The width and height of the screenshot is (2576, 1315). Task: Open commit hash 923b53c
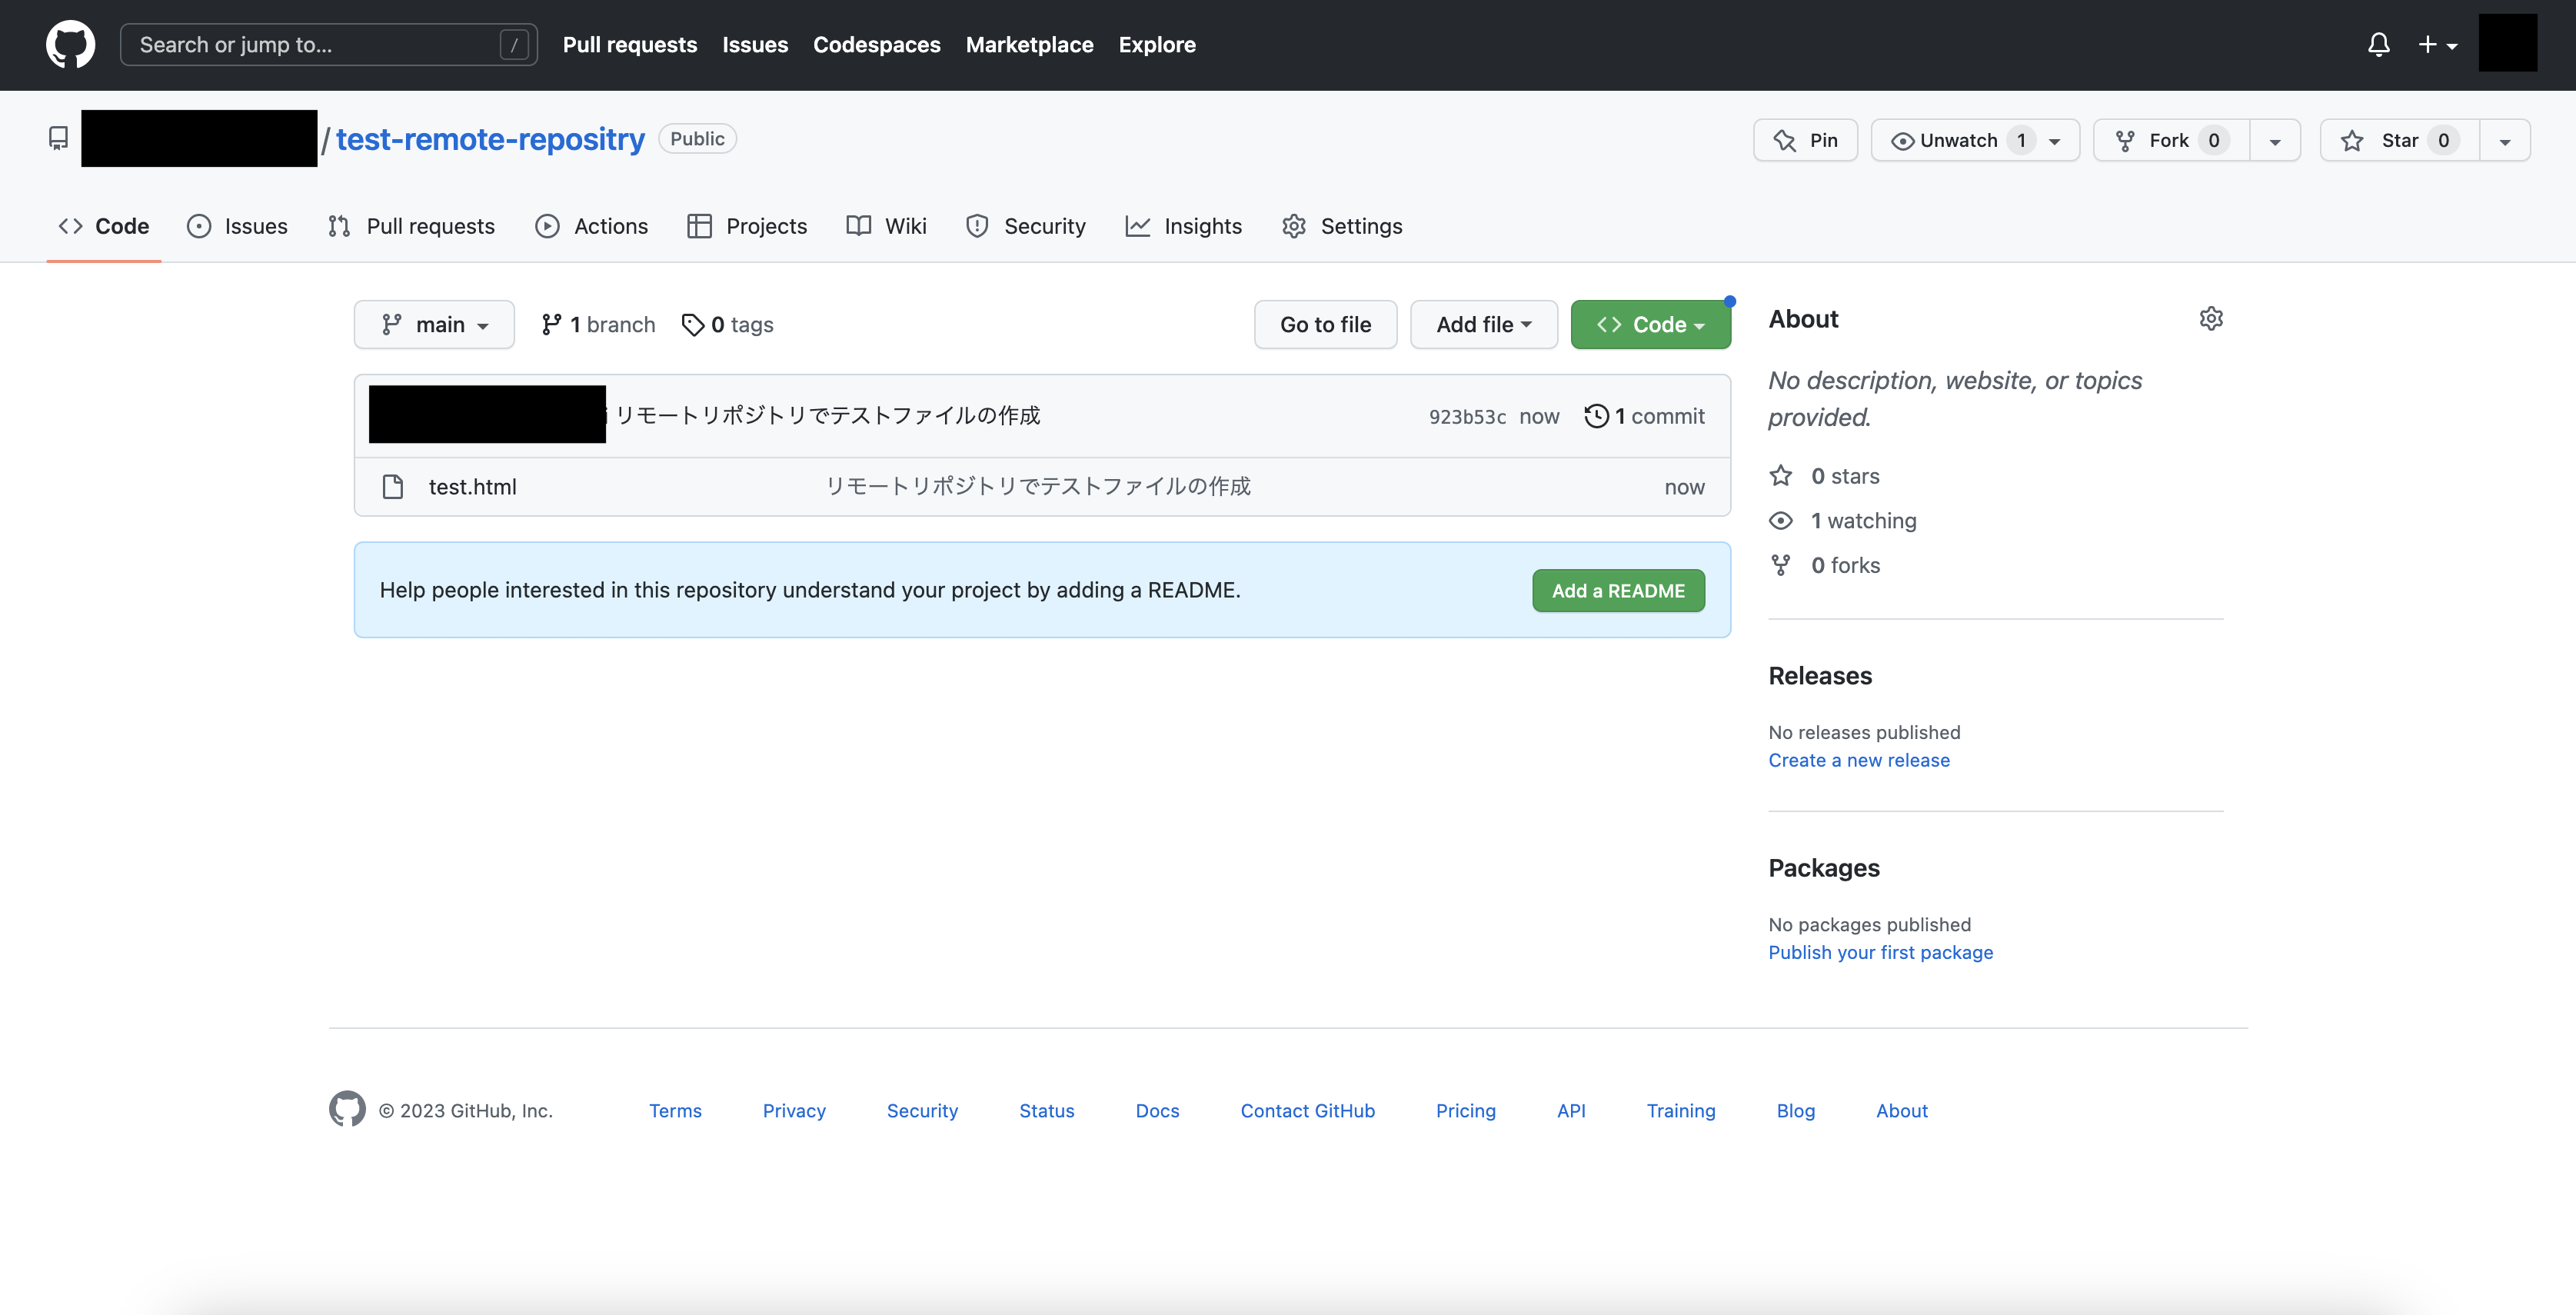coord(1467,416)
